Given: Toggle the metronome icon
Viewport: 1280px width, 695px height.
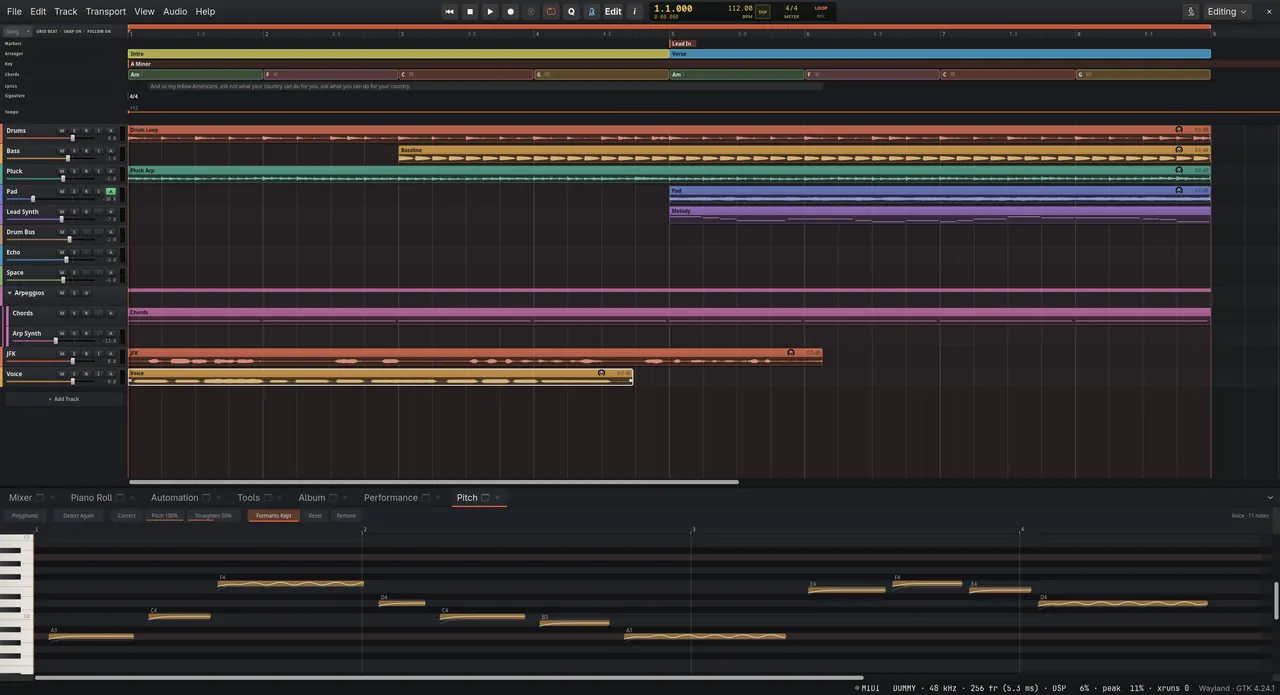Looking at the screenshot, I should click(x=592, y=12).
